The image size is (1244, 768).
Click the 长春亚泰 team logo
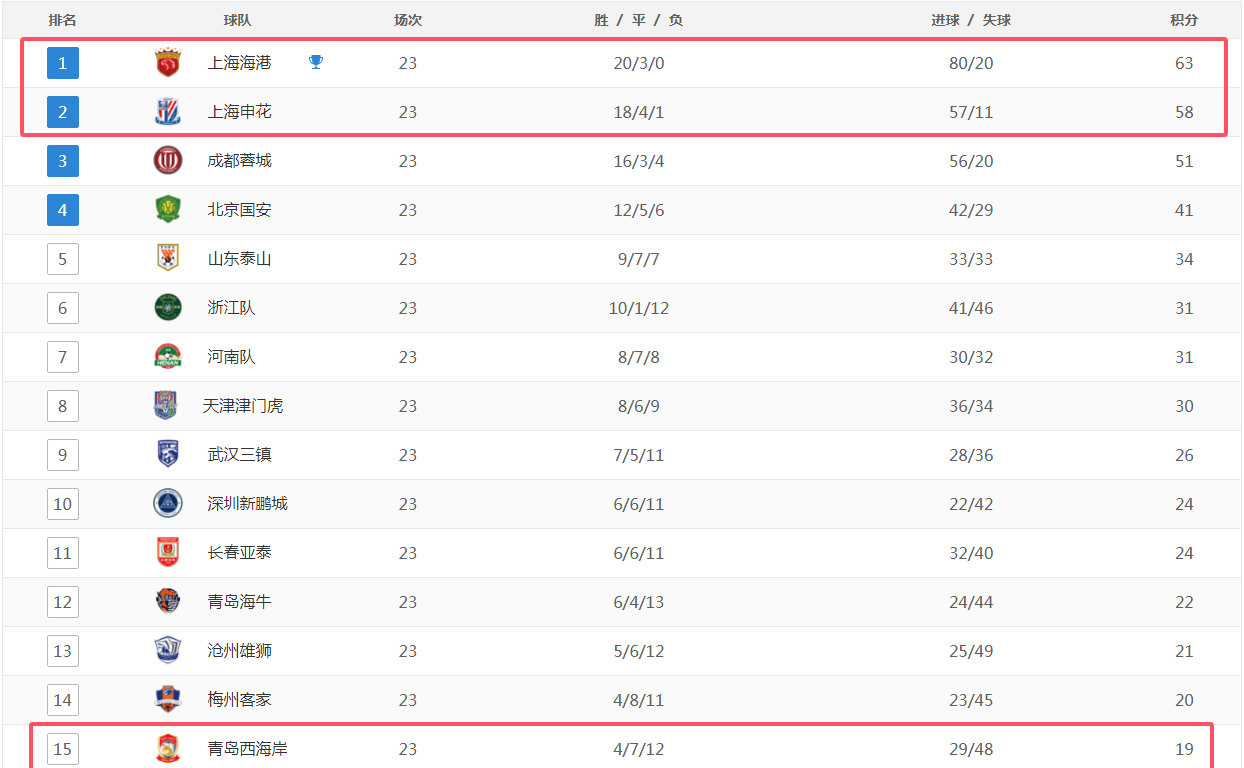tap(168, 553)
